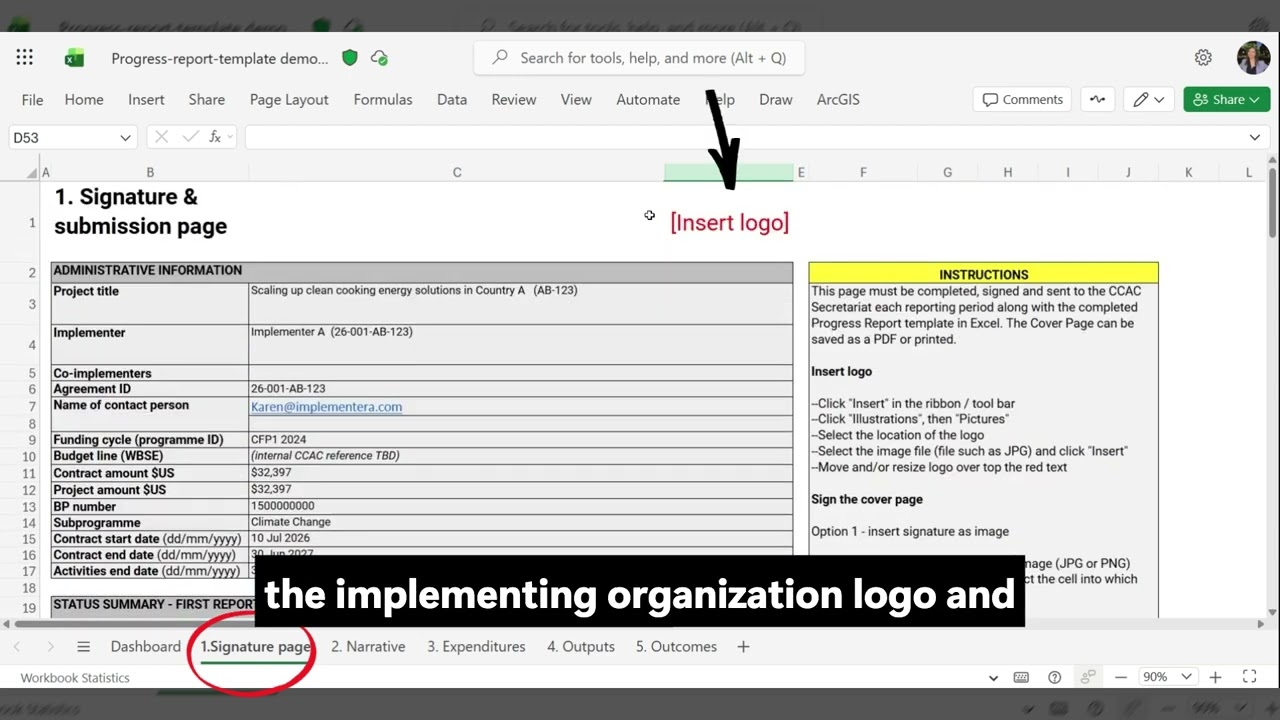Image resolution: width=1280 pixels, height=720 pixels.
Task: Open the app launcher grid
Action: coord(25,58)
